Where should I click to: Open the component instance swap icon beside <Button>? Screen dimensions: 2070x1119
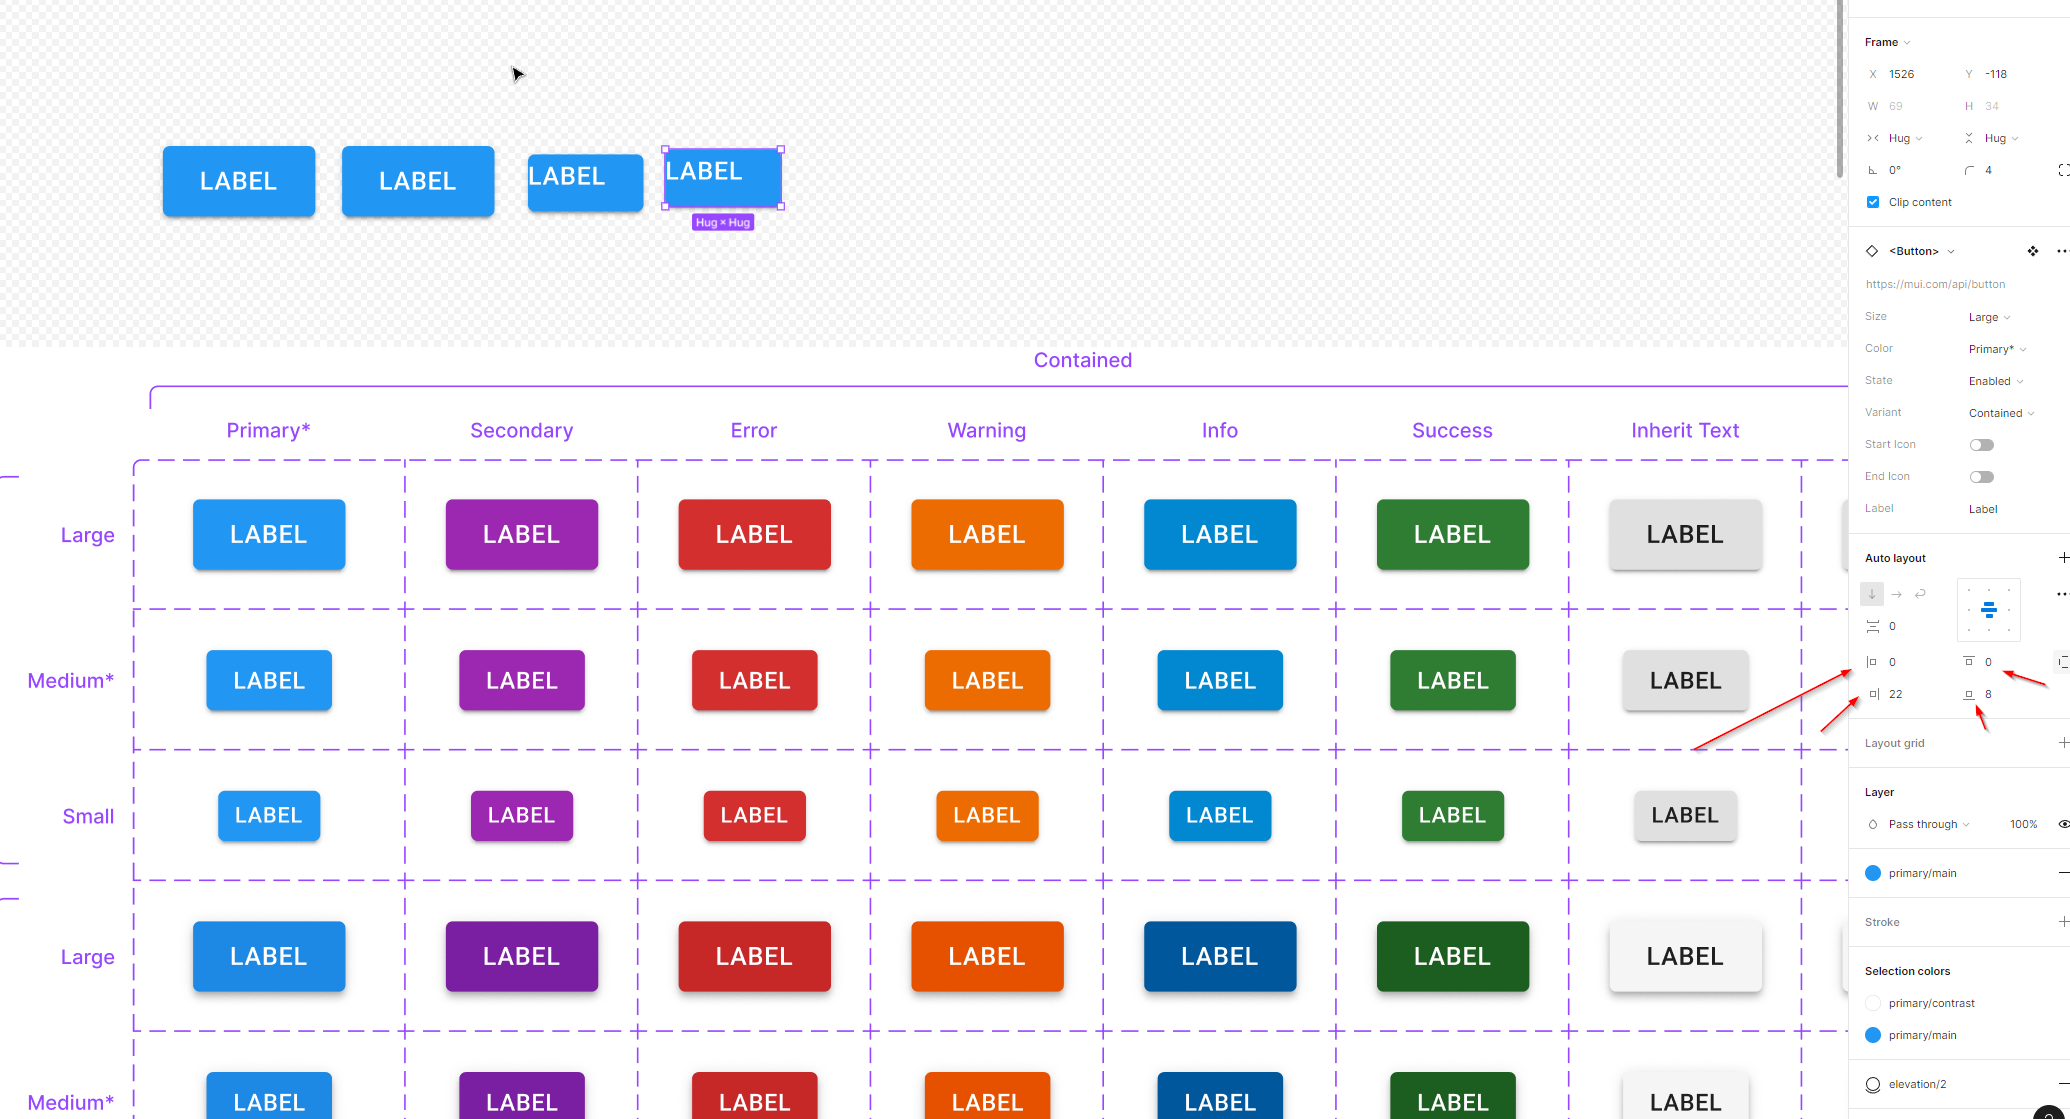pyautogui.click(x=2032, y=251)
